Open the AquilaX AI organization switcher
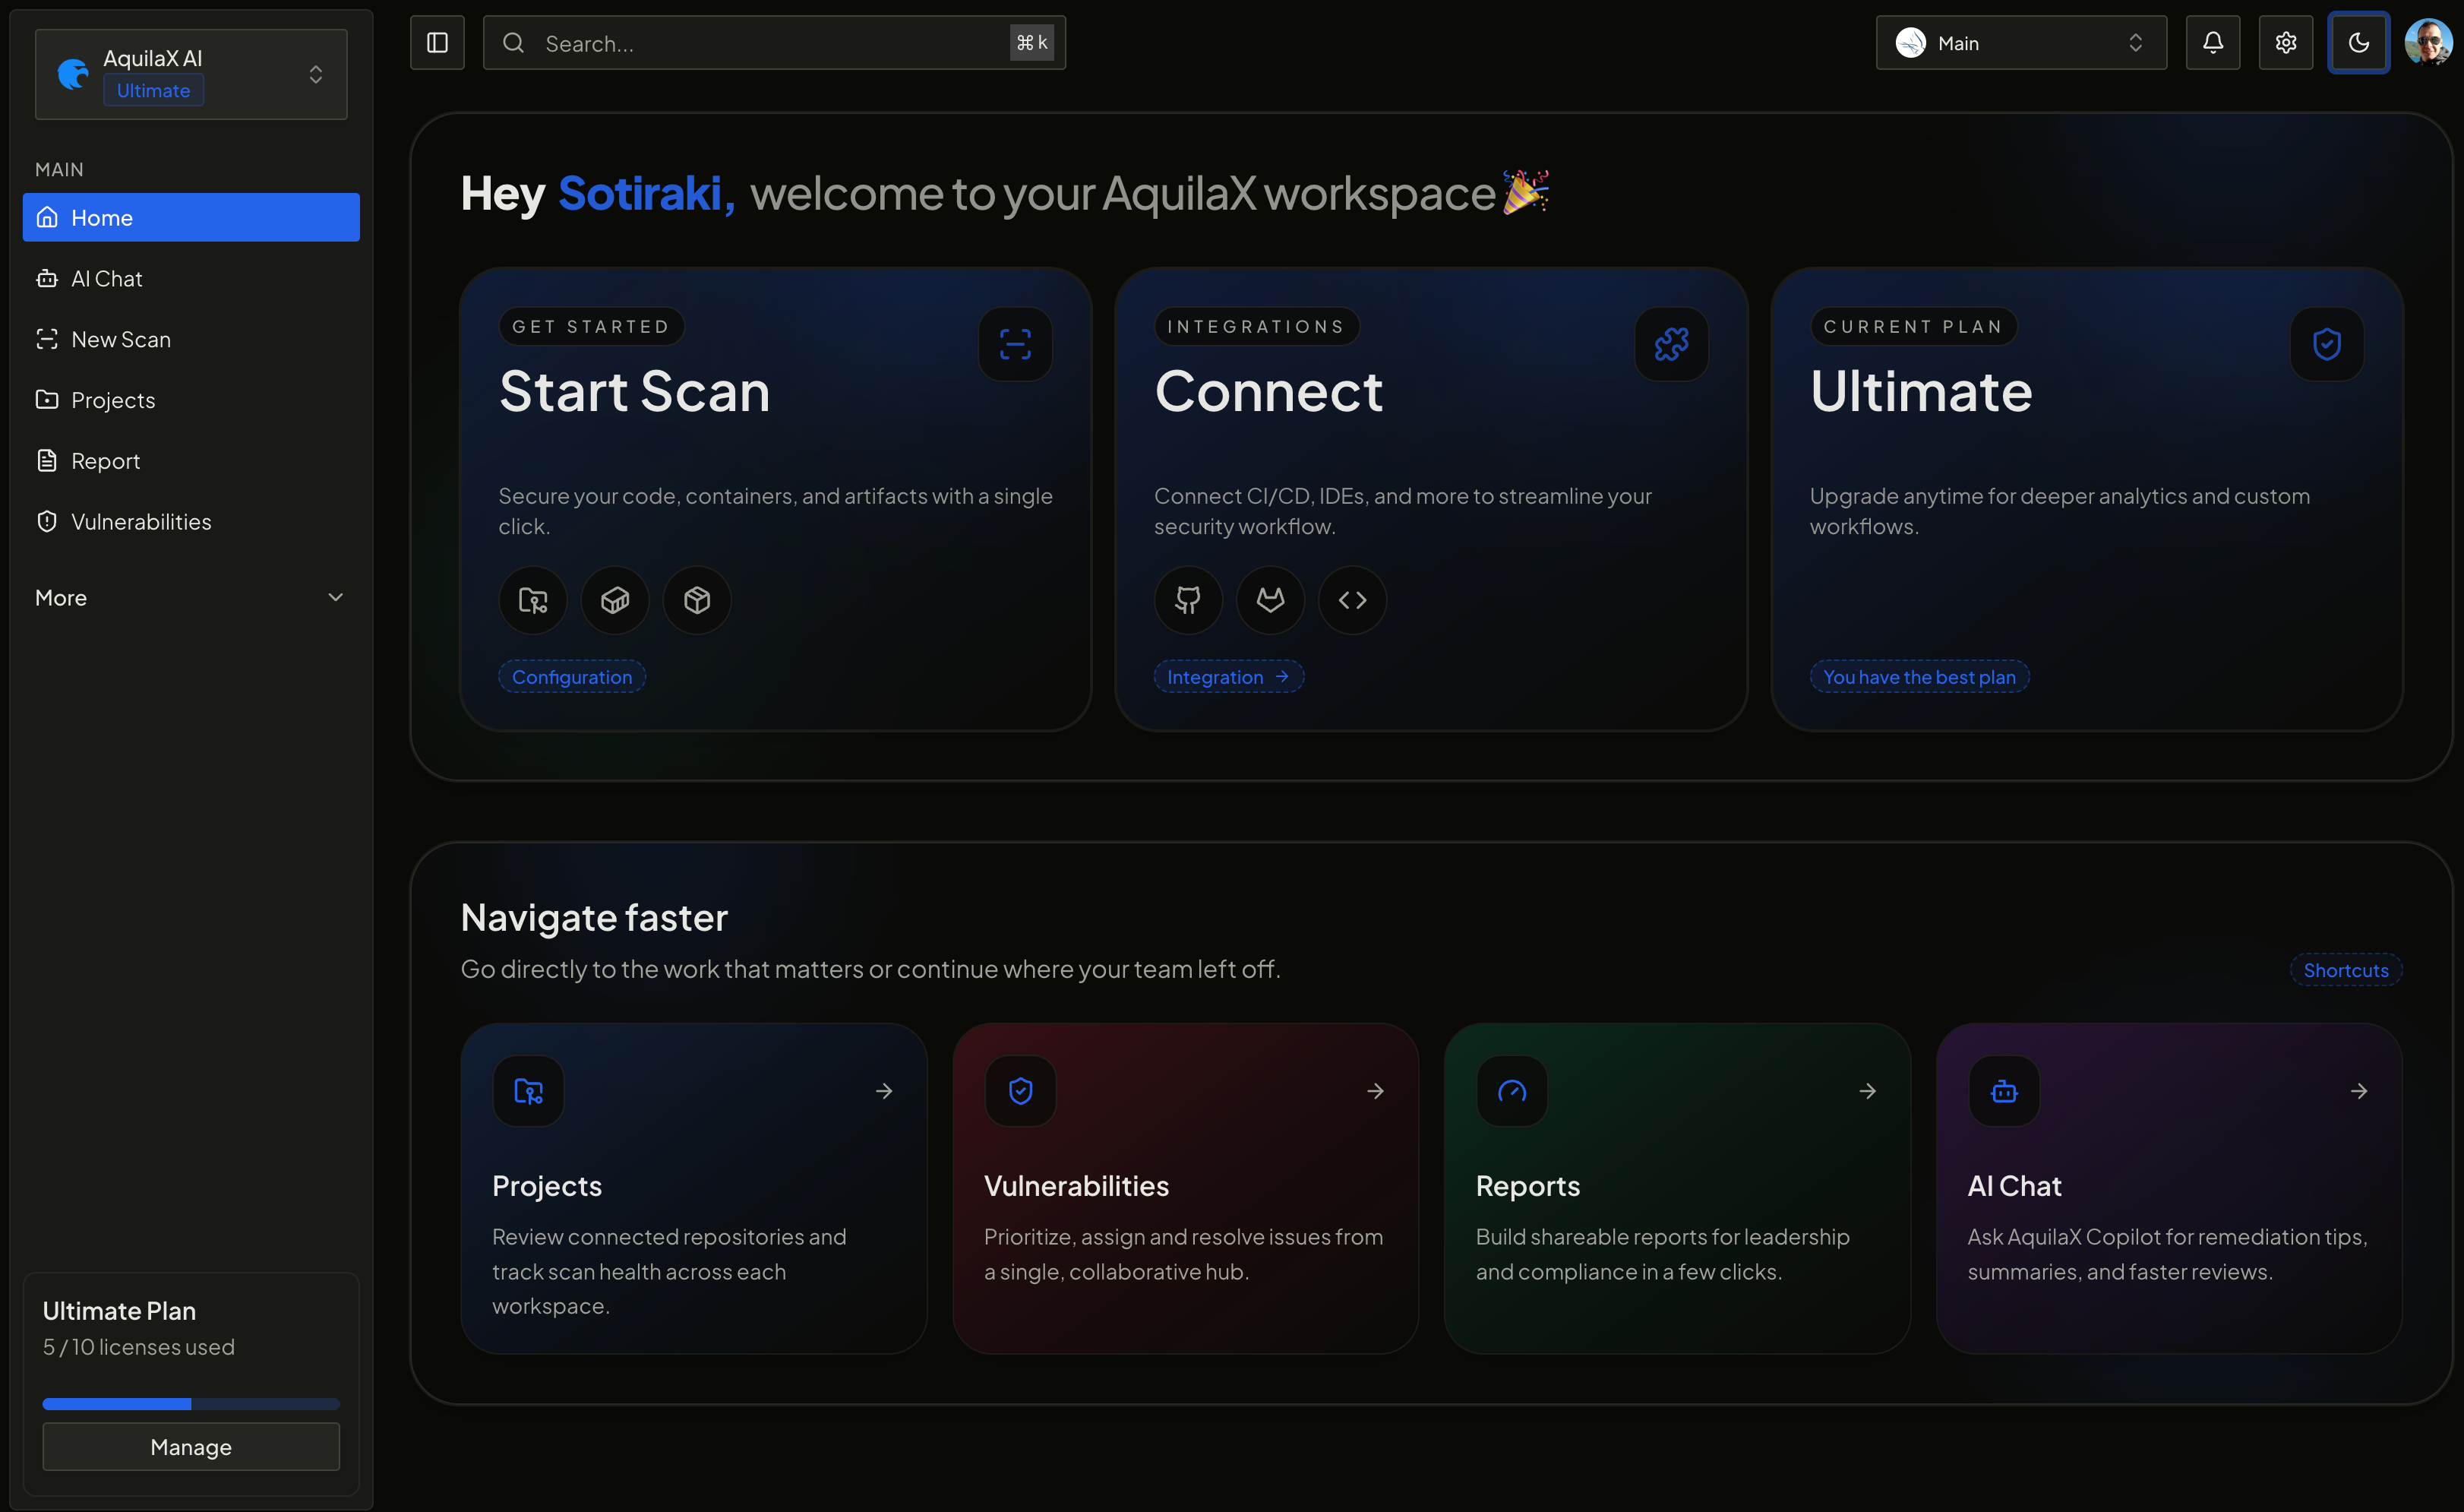The image size is (2464, 1512). coord(191,74)
